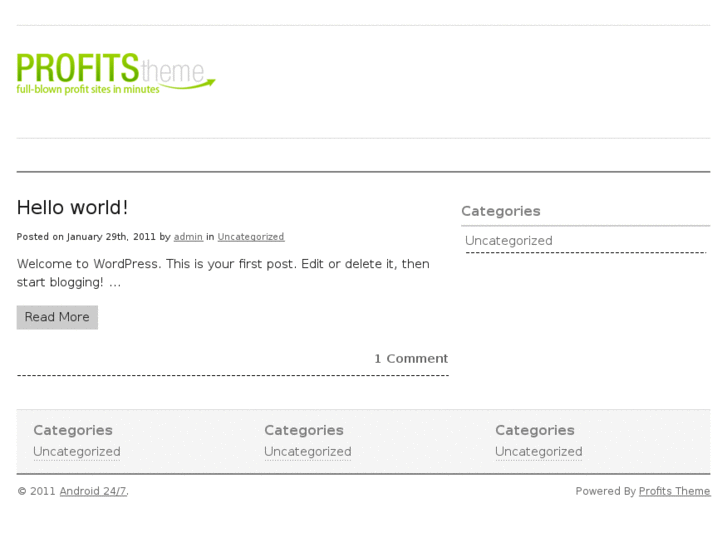Screen dimensions: 727x545
Task: Click the Profits Theme logo
Action: point(115,73)
